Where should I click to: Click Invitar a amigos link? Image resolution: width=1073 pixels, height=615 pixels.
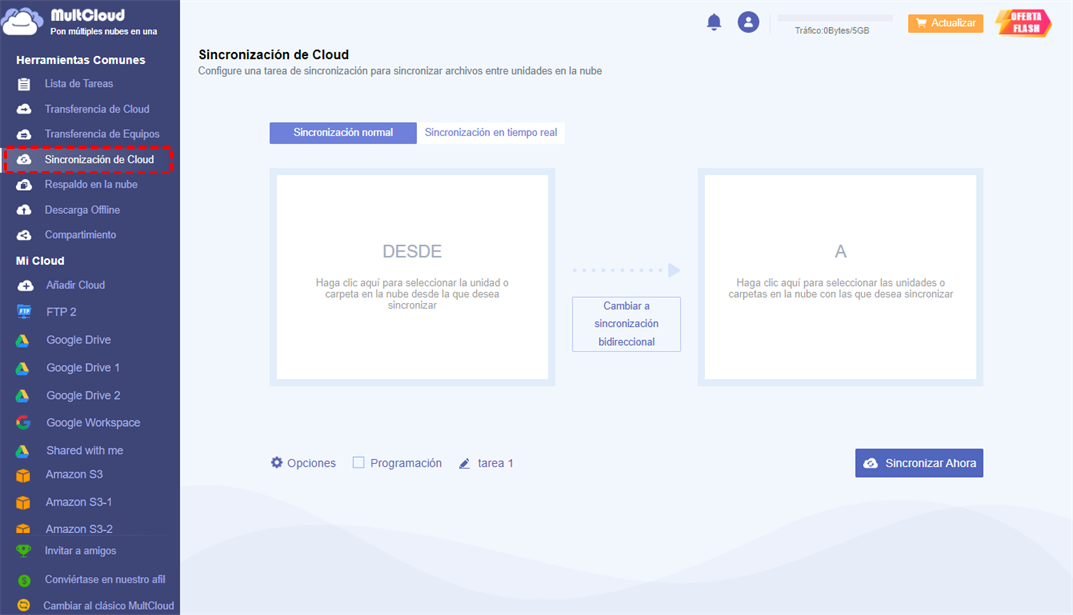coord(80,551)
